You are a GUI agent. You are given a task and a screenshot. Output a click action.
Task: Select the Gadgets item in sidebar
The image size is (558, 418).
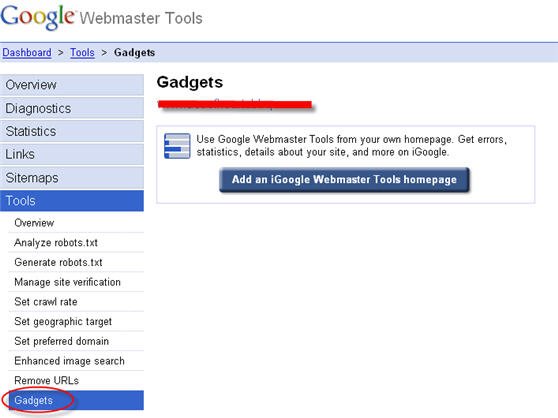click(76, 400)
